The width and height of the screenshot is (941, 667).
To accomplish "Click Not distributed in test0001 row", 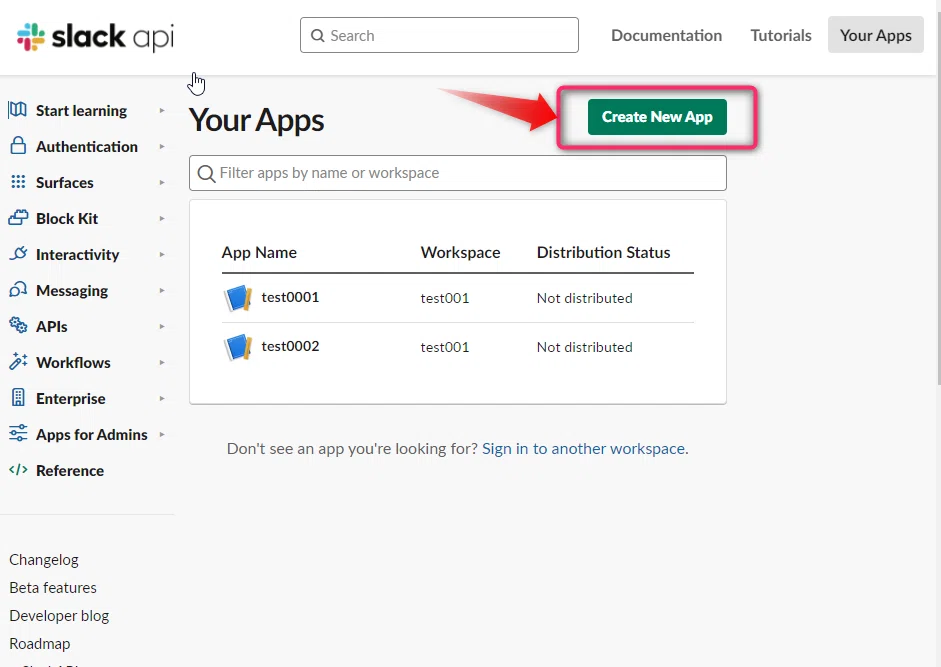I will [585, 298].
